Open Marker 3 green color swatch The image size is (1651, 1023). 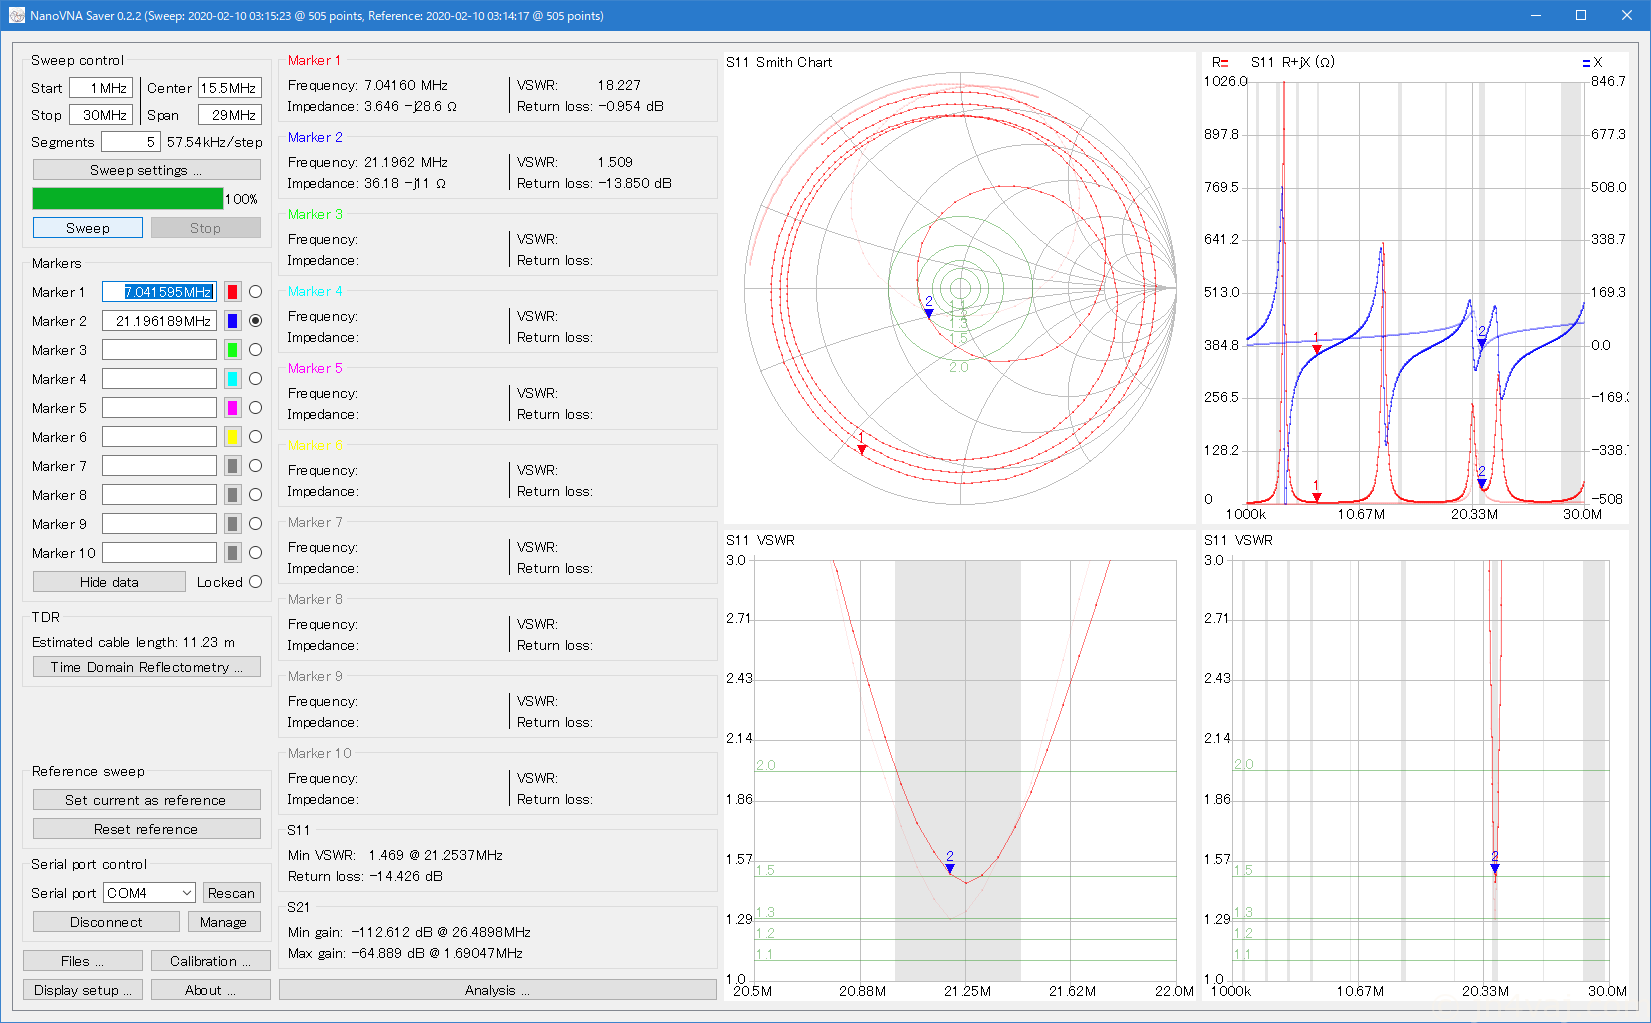coord(232,350)
